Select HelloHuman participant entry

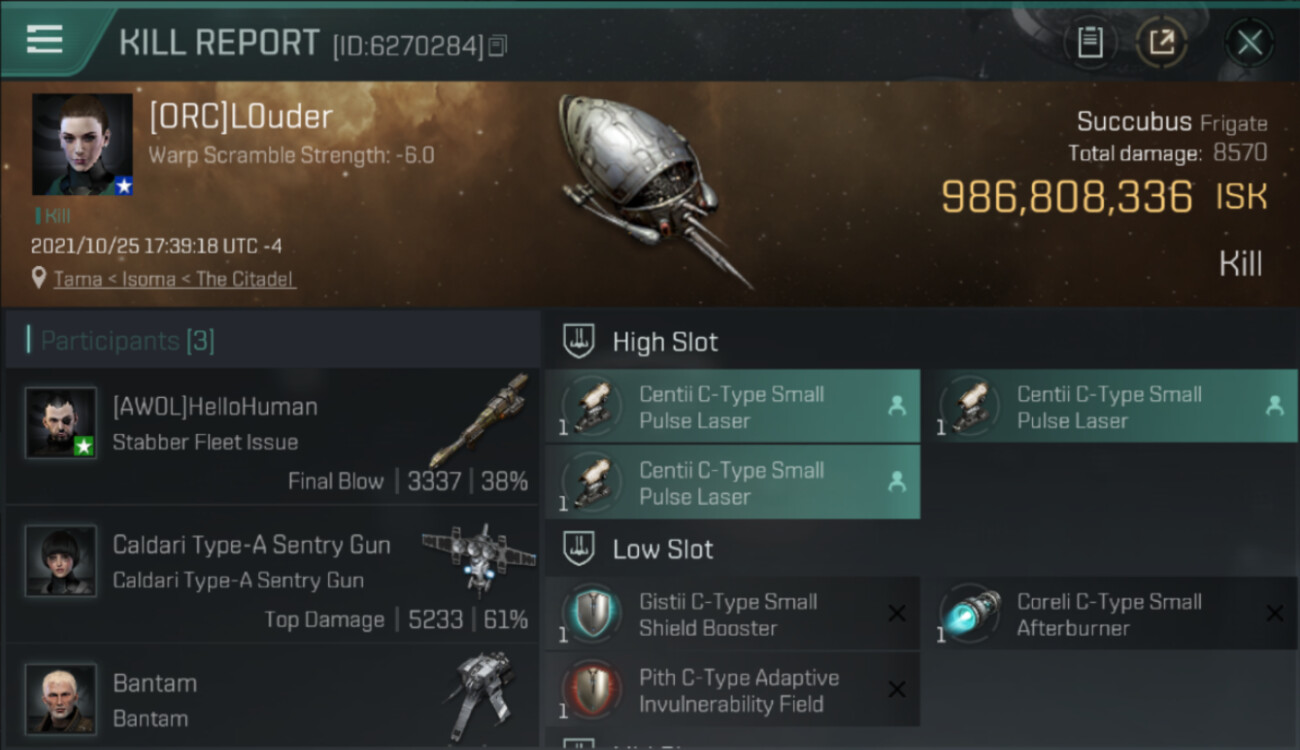(x=273, y=436)
